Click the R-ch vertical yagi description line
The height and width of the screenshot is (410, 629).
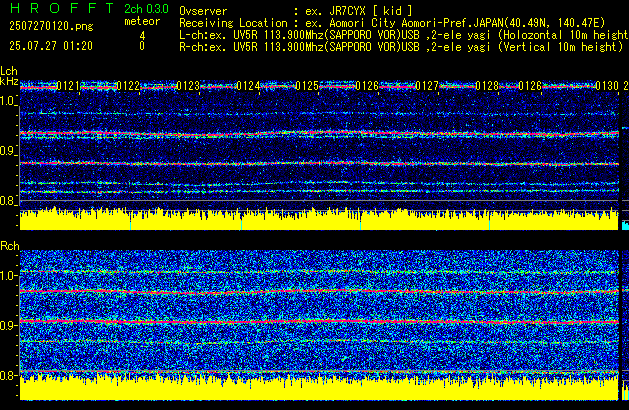pyautogui.click(x=401, y=47)
